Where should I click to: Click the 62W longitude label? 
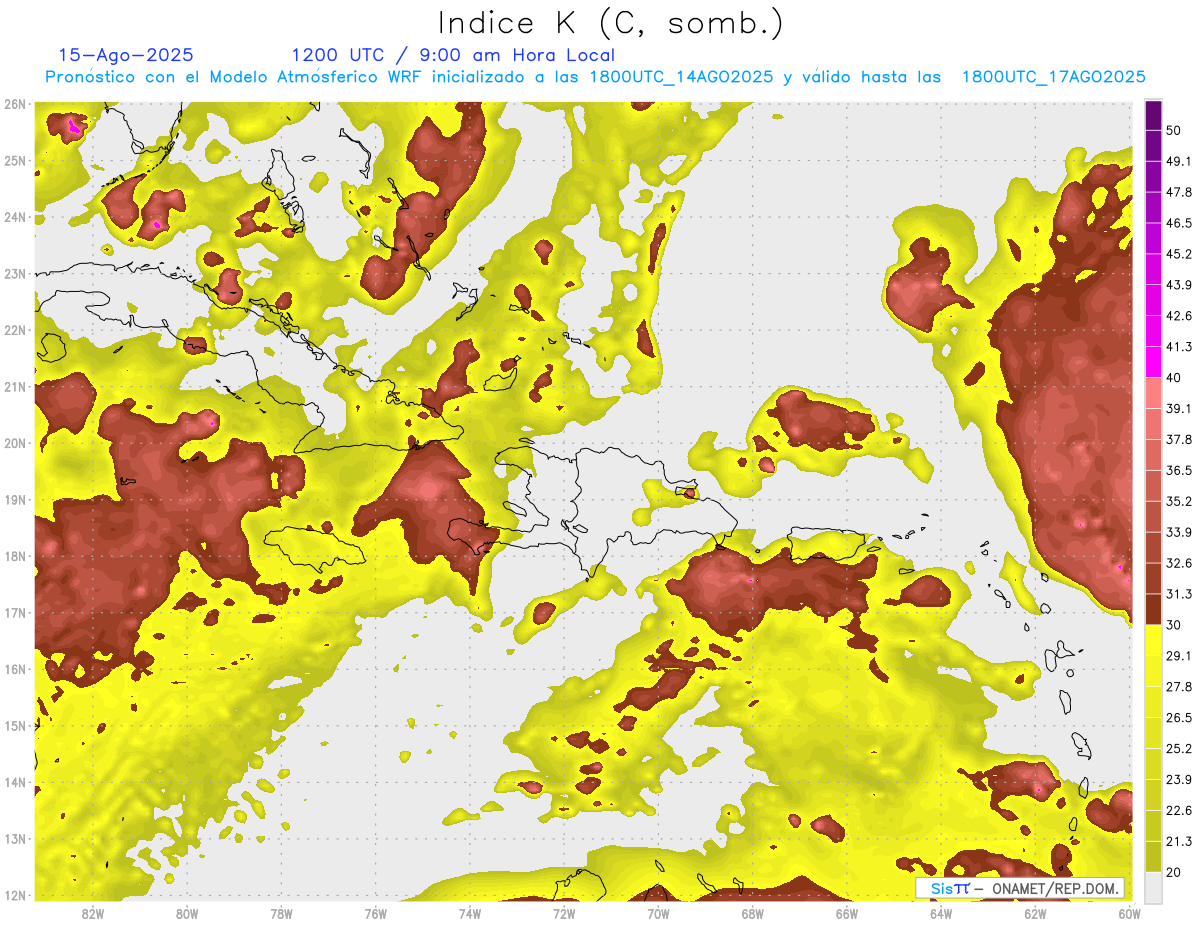tap(1035, 913)
